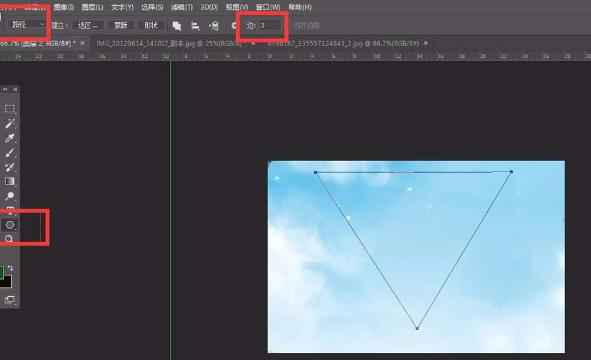Open the 3D(D) menu
Image resolution: width=591 pixels, height=360 pixels.
[x=209, y=7]
